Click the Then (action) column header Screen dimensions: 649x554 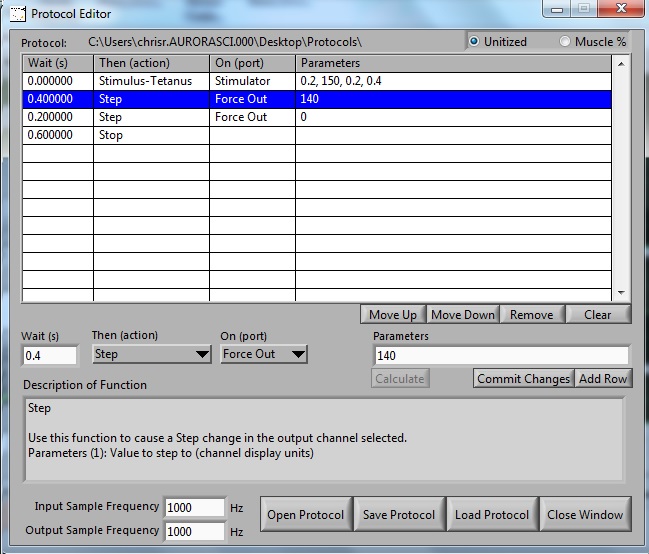coord(151,63)
